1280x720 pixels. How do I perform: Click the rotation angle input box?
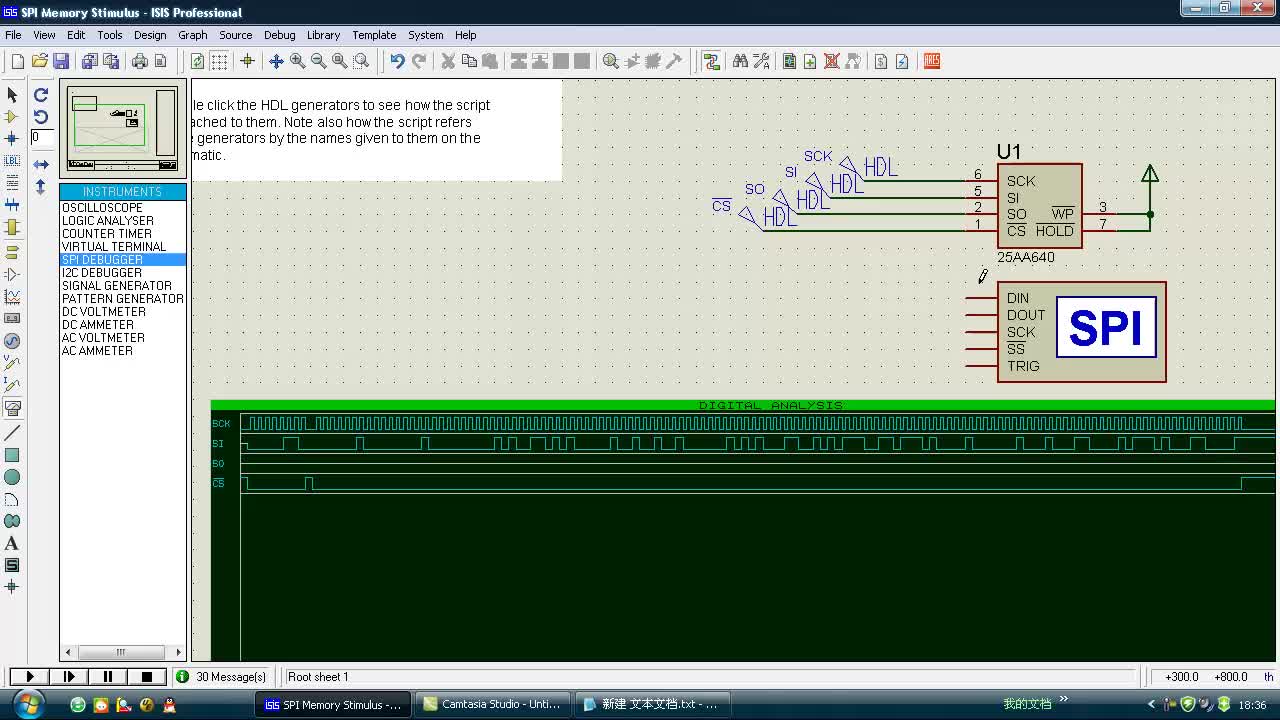click(42, 138)
